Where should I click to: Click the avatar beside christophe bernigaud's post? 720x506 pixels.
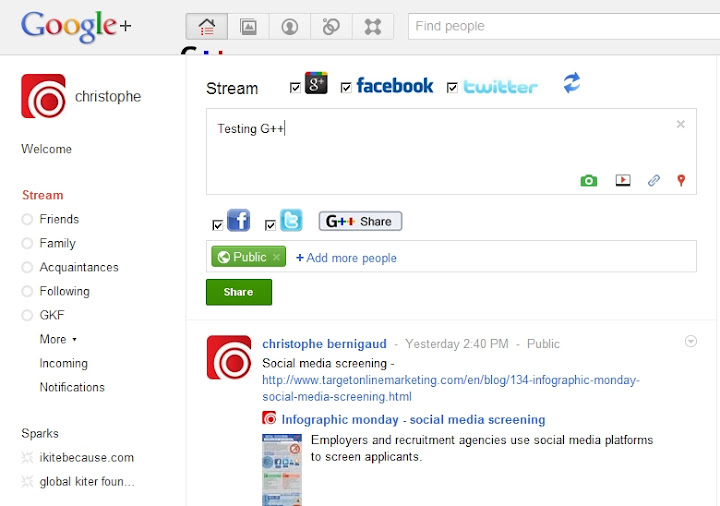tap(229, 357)
